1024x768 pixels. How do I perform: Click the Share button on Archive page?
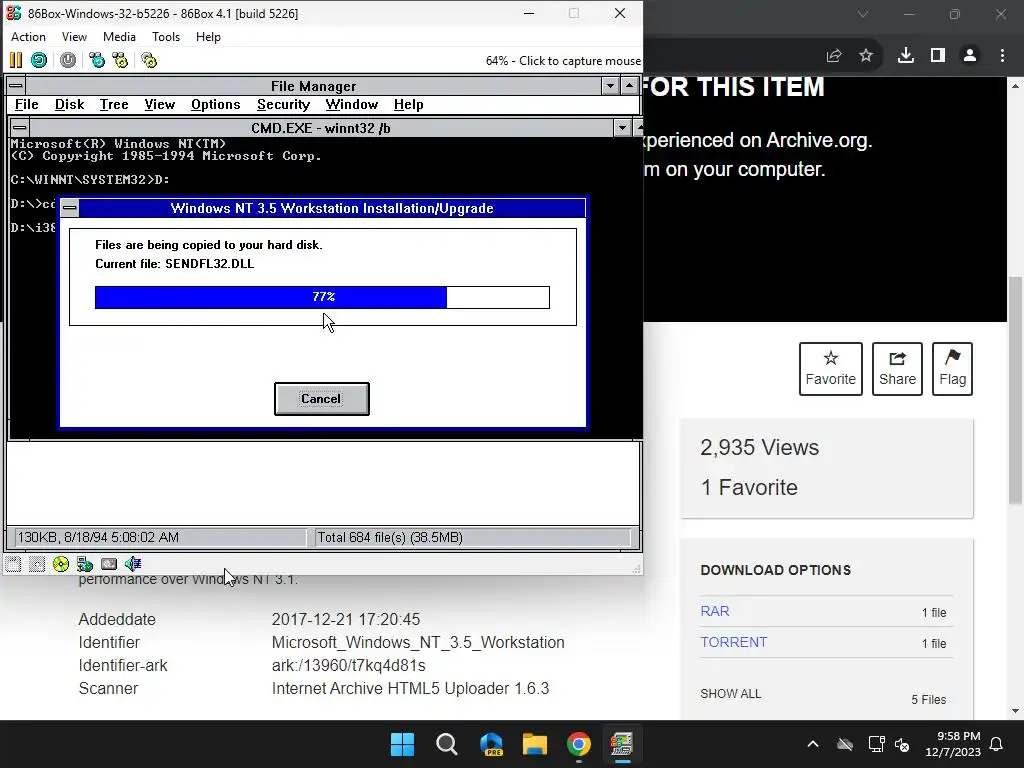897,369
